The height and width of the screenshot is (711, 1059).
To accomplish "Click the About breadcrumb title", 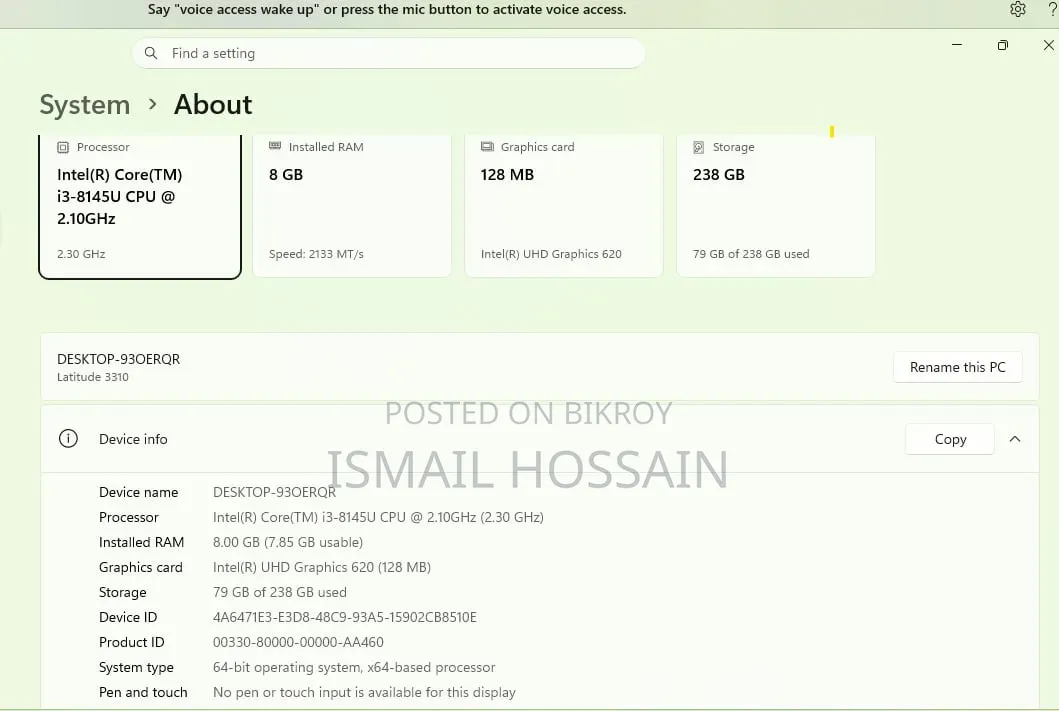I will (x=213, y=105).
